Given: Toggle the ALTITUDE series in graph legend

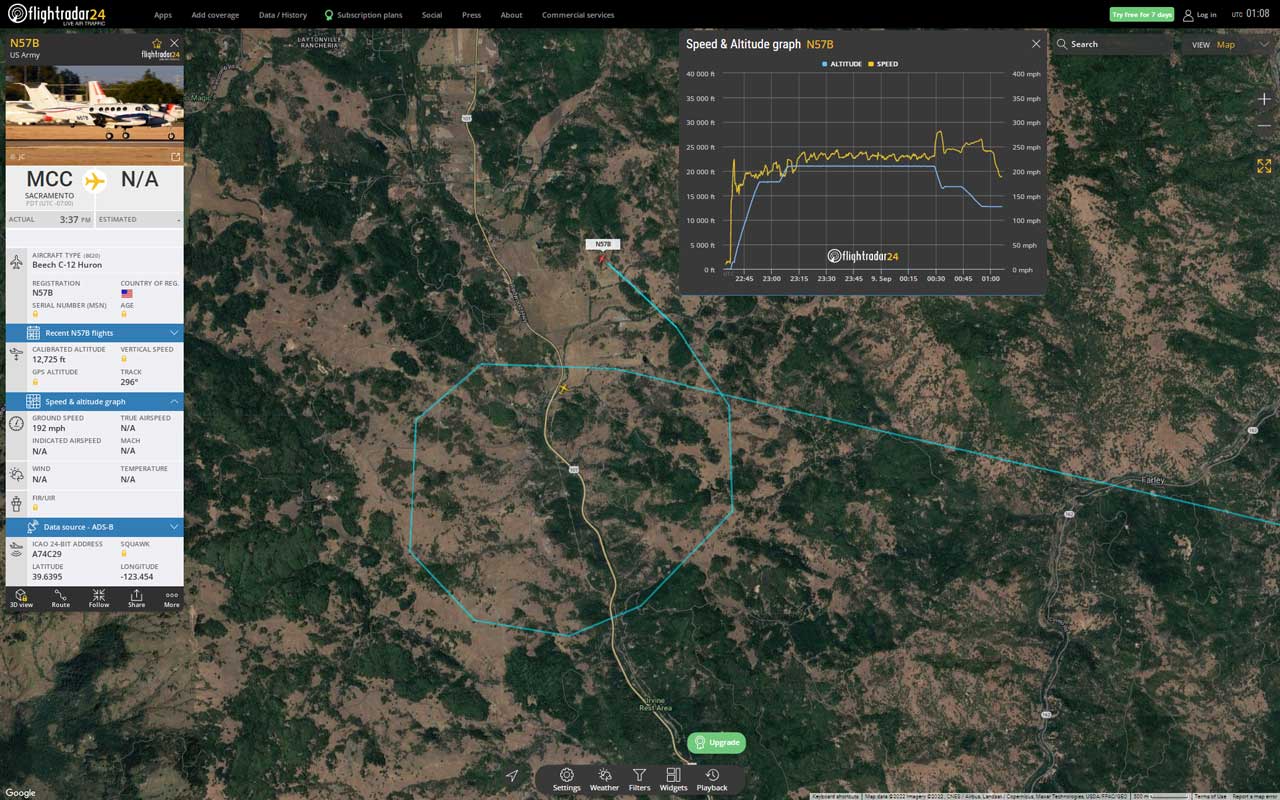Looking at the screenshot, I should [x=841, y=64].
